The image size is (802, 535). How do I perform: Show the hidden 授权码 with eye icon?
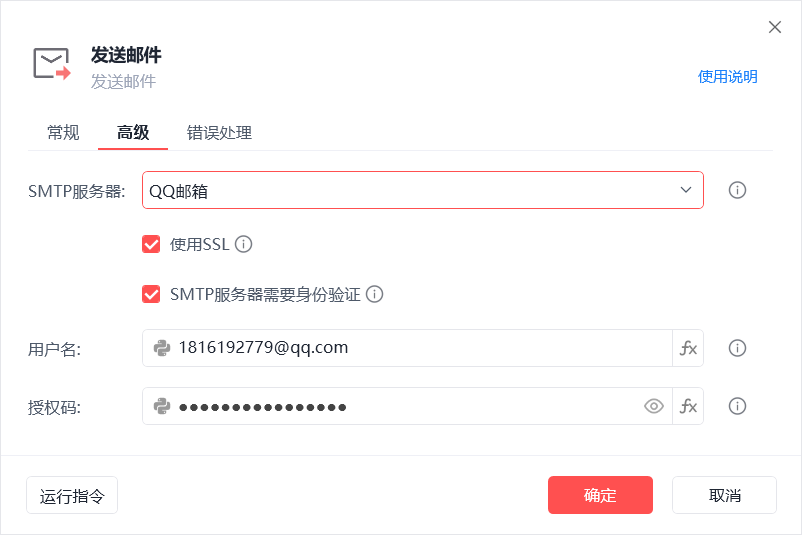[x=654, y=406]
